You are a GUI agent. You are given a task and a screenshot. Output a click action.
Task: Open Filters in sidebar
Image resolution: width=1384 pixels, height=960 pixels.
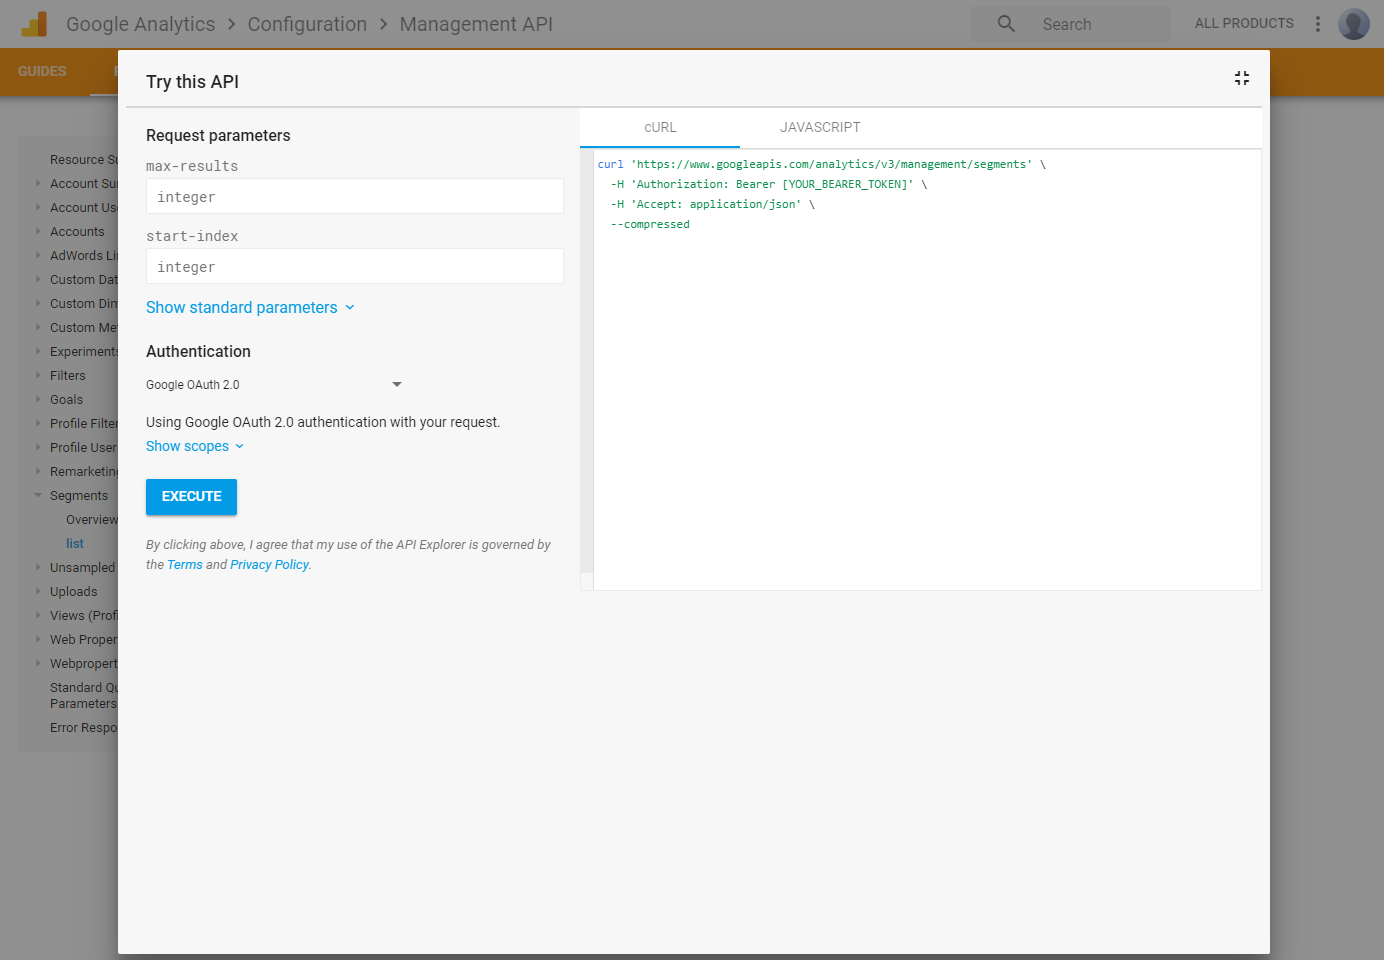(x=68, y=375)
